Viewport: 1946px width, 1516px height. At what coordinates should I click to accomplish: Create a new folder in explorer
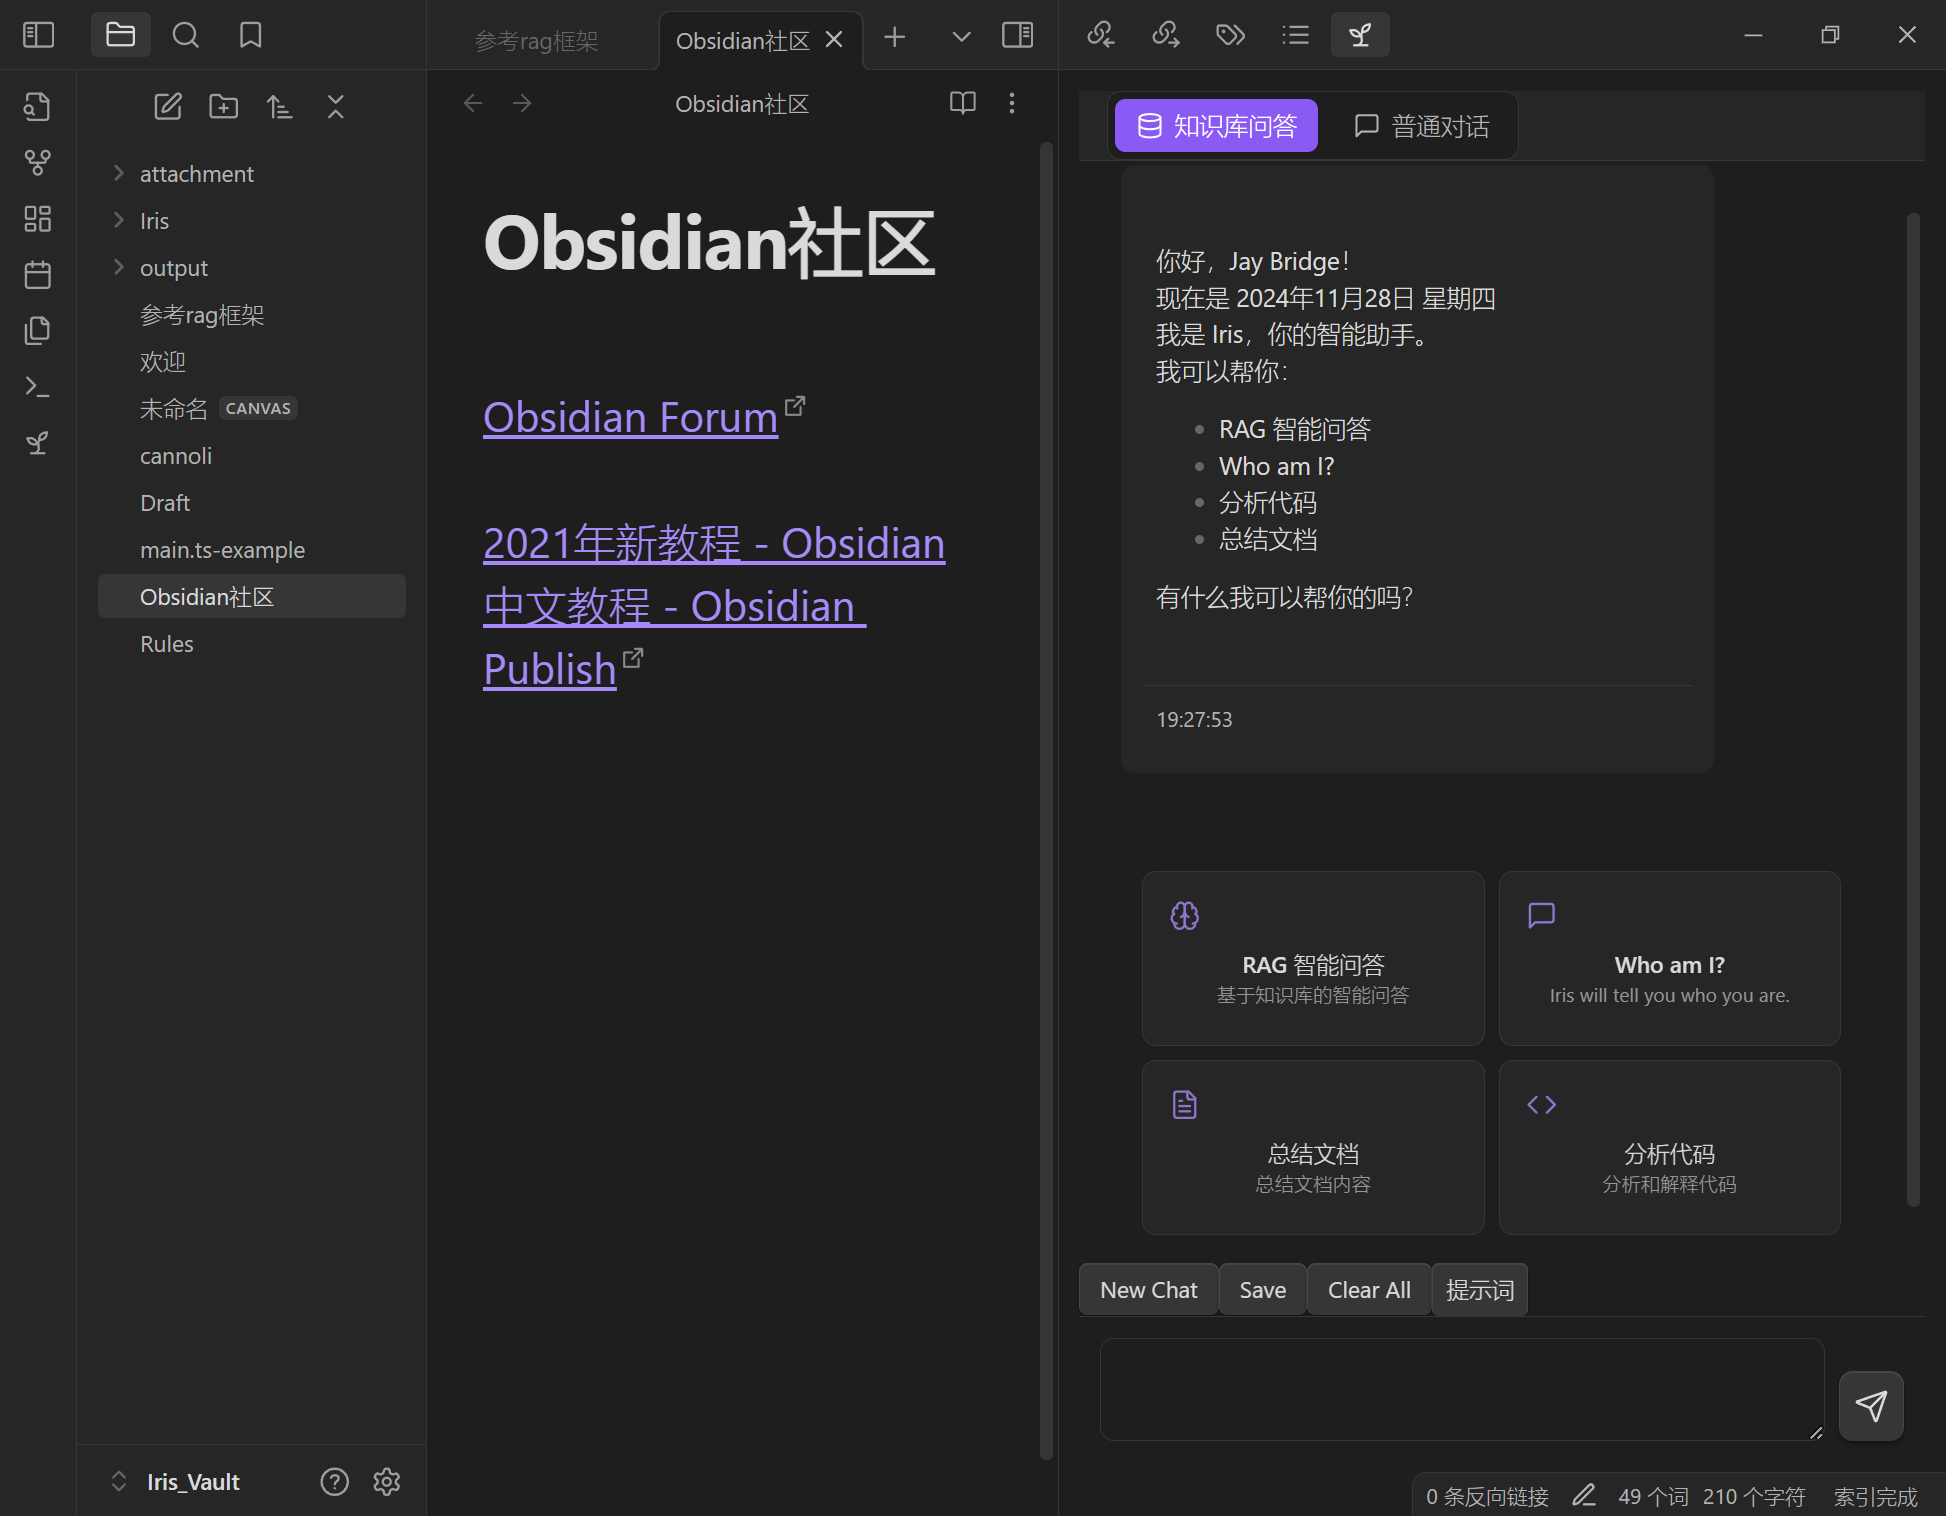pyautogui.click(x=224, y=106)
